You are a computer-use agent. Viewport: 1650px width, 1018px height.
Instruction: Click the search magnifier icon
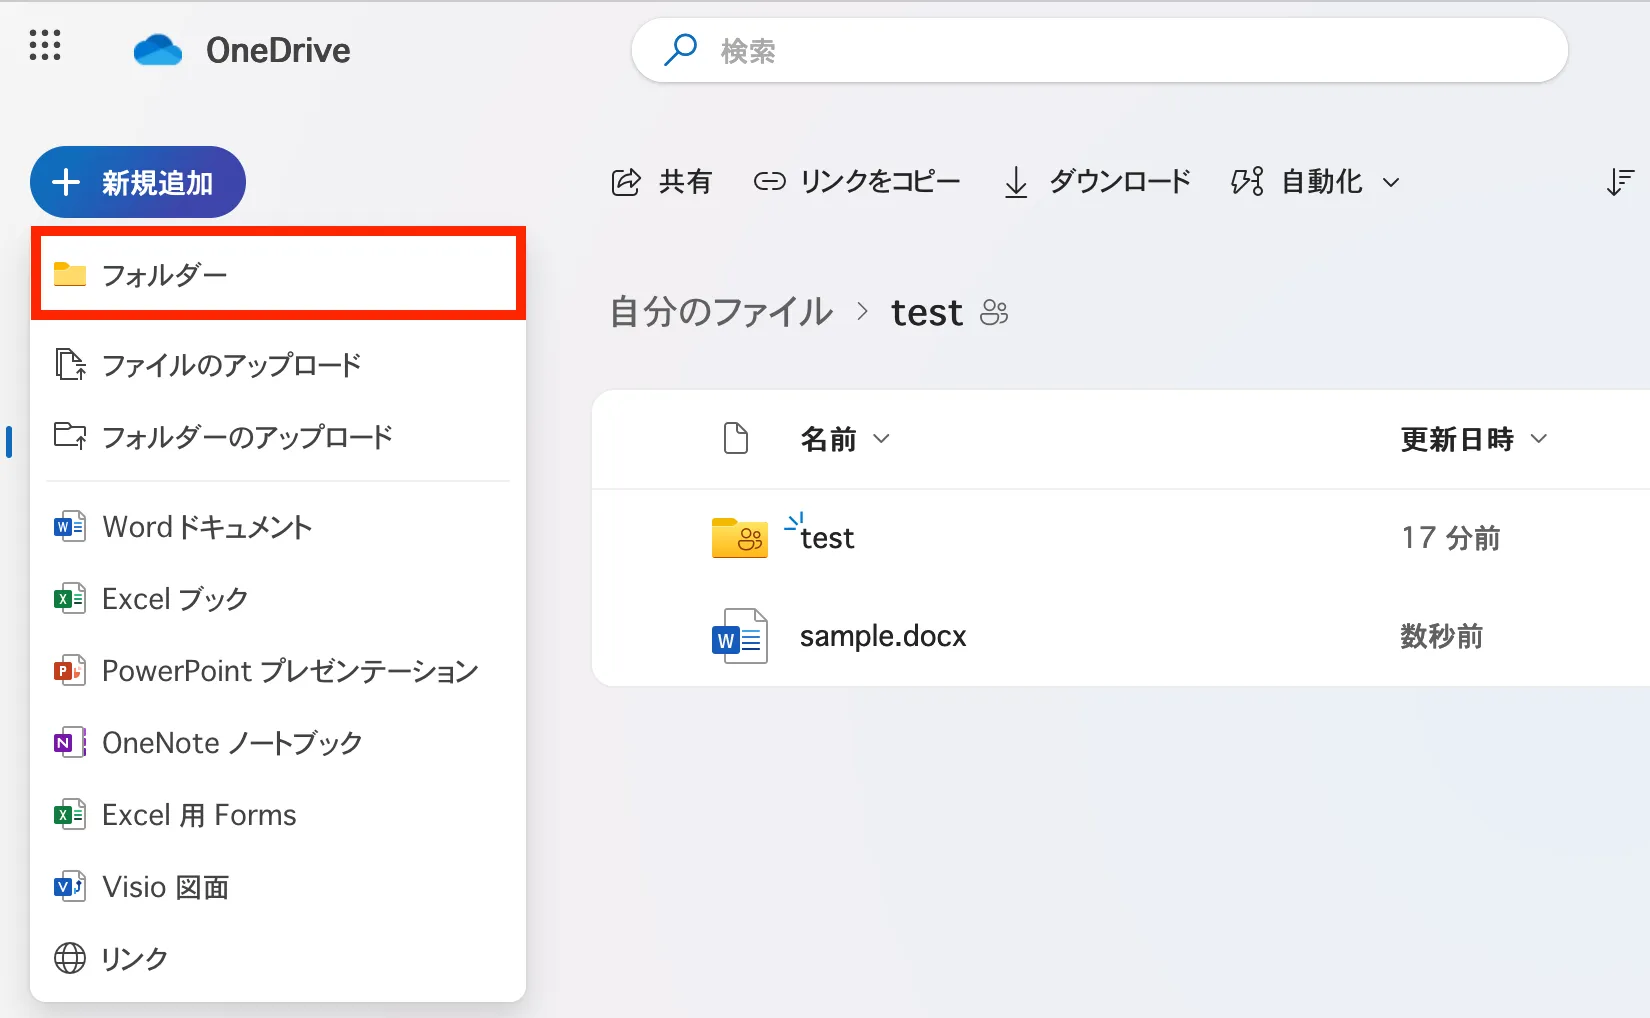[681, 50]
